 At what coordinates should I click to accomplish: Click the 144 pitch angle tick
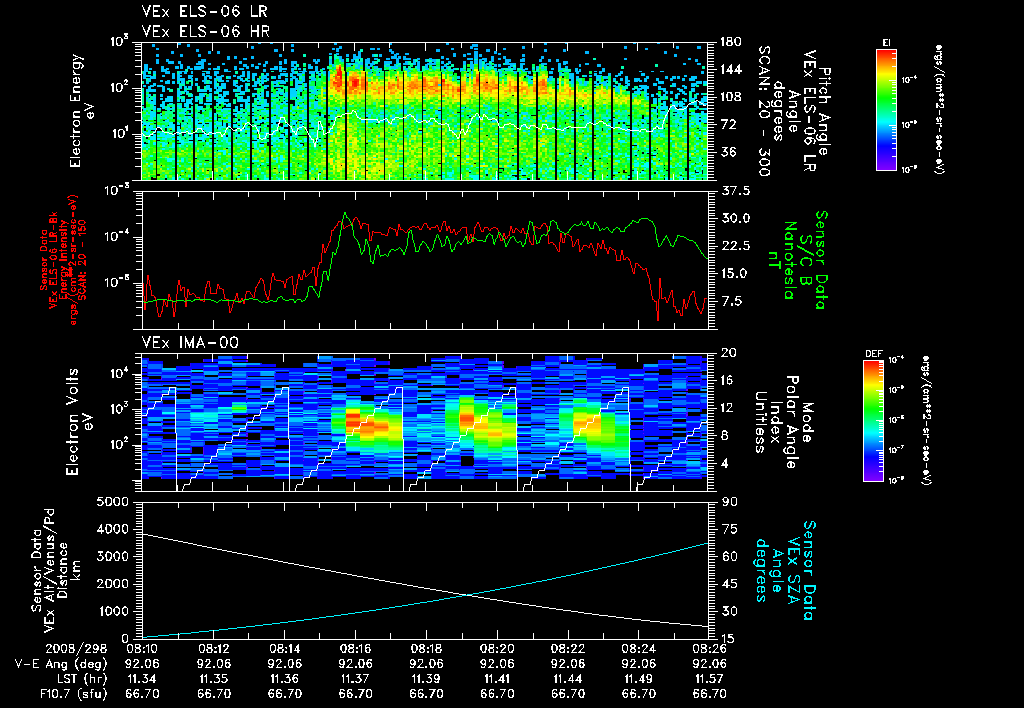(x=731, y=69)
